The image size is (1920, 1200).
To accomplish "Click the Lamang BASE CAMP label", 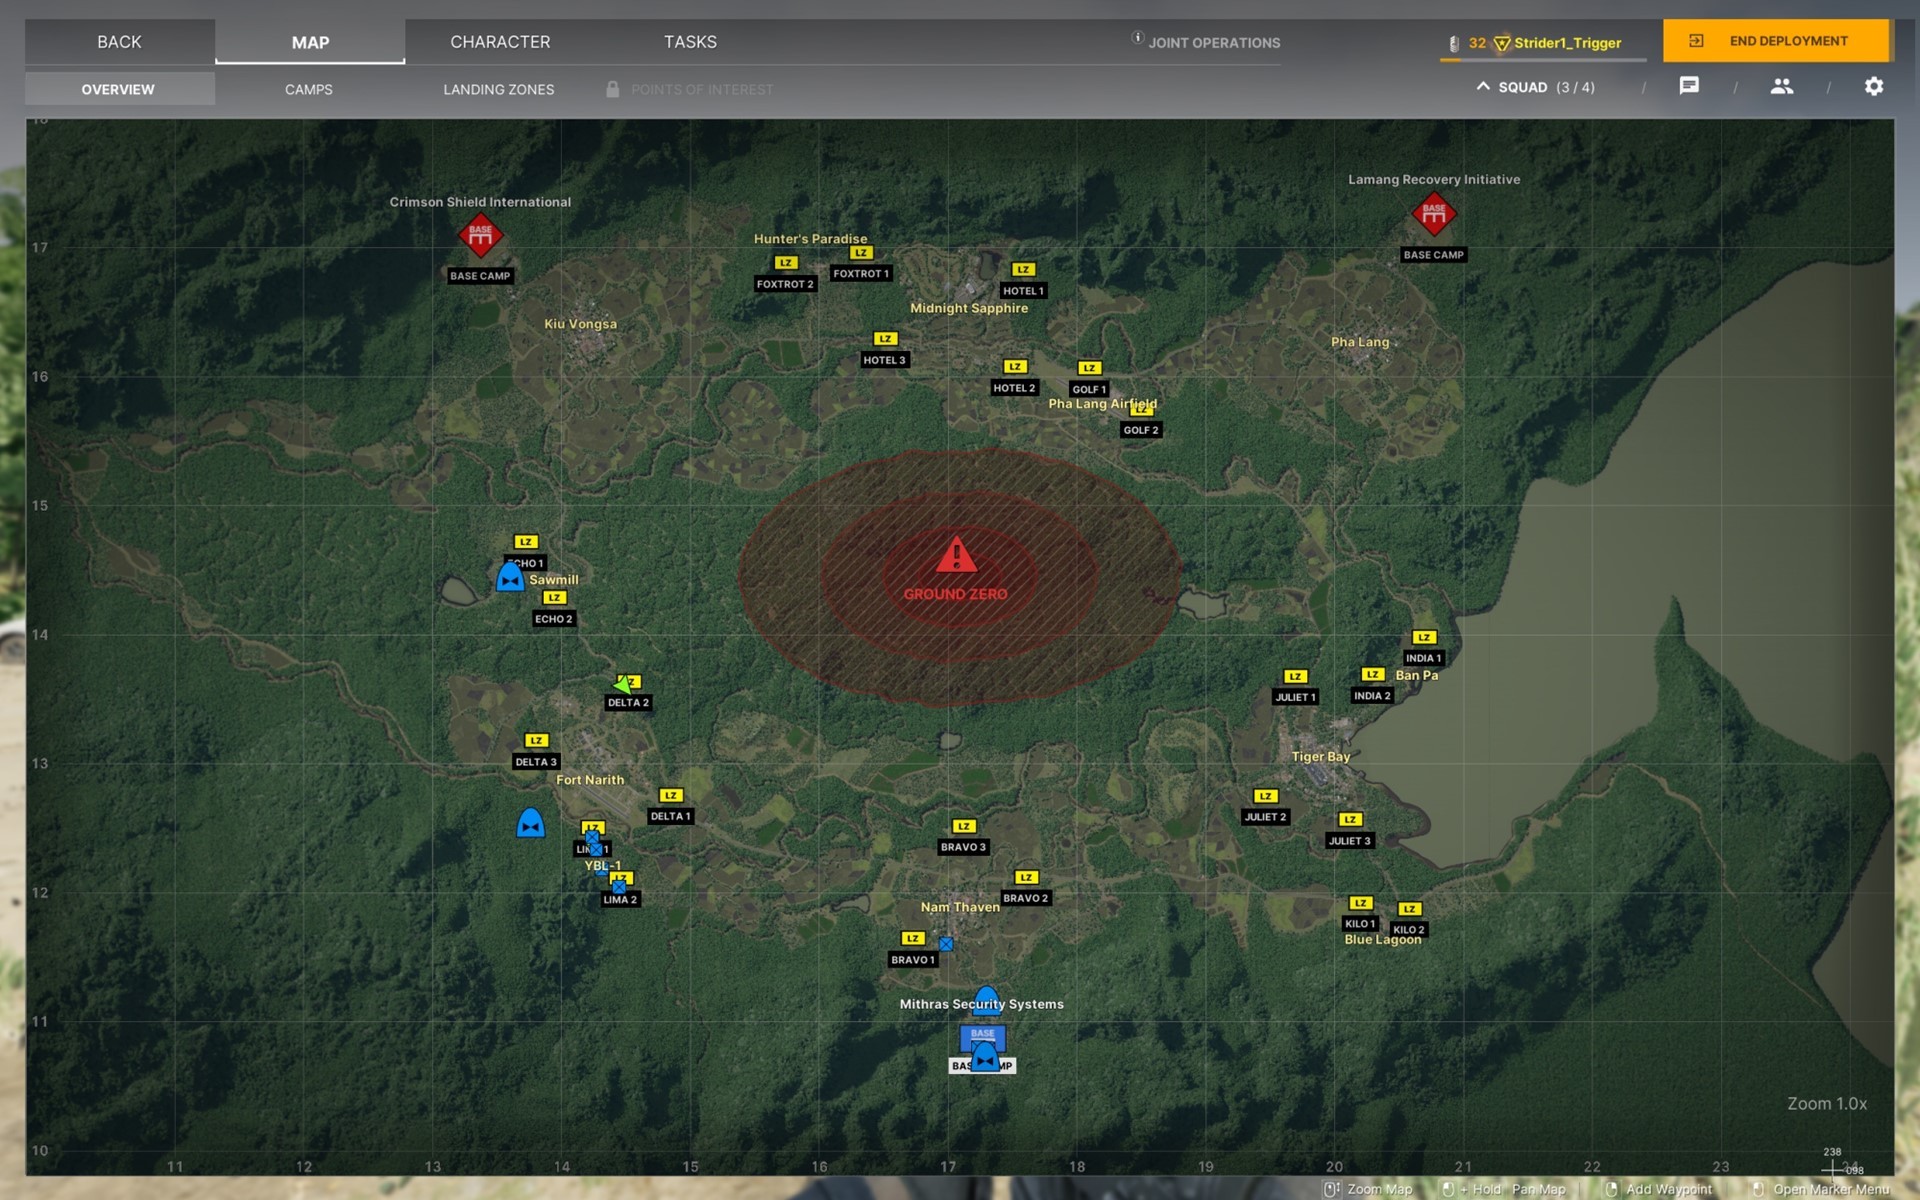I will coord(1434,255).
